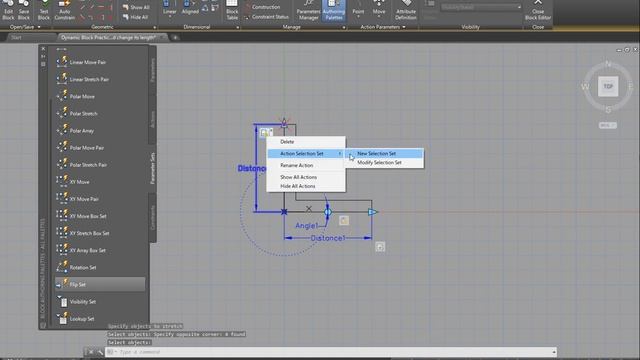Open the Geometric panel dialog launcher arrow
Screen dimensions: 640x360
[155, 27]
